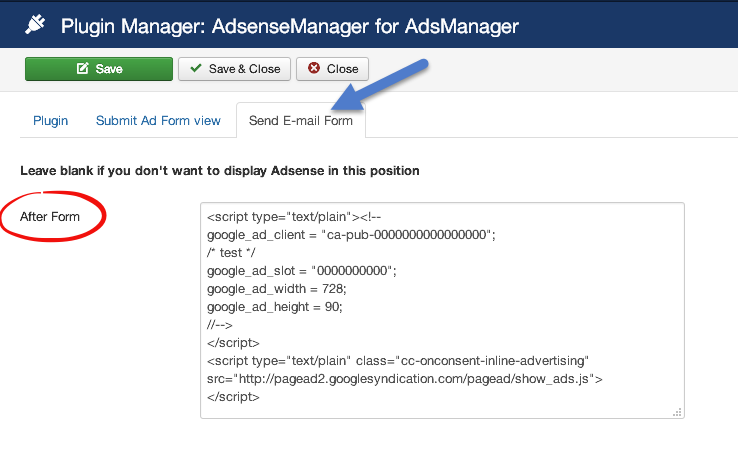Open the Submit Ad Form view tab
738x453 pixels.
[x=158, y=121]
